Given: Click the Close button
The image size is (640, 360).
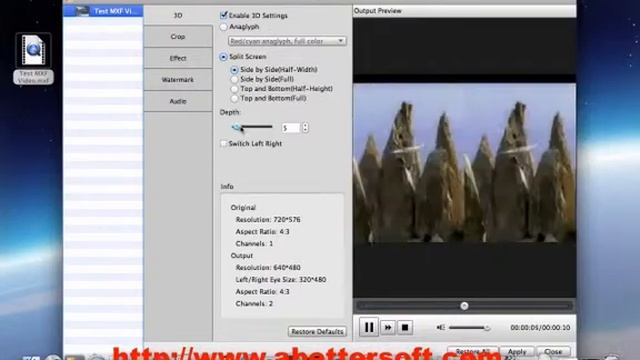Looking at the screenshot, I should (553, 351).
